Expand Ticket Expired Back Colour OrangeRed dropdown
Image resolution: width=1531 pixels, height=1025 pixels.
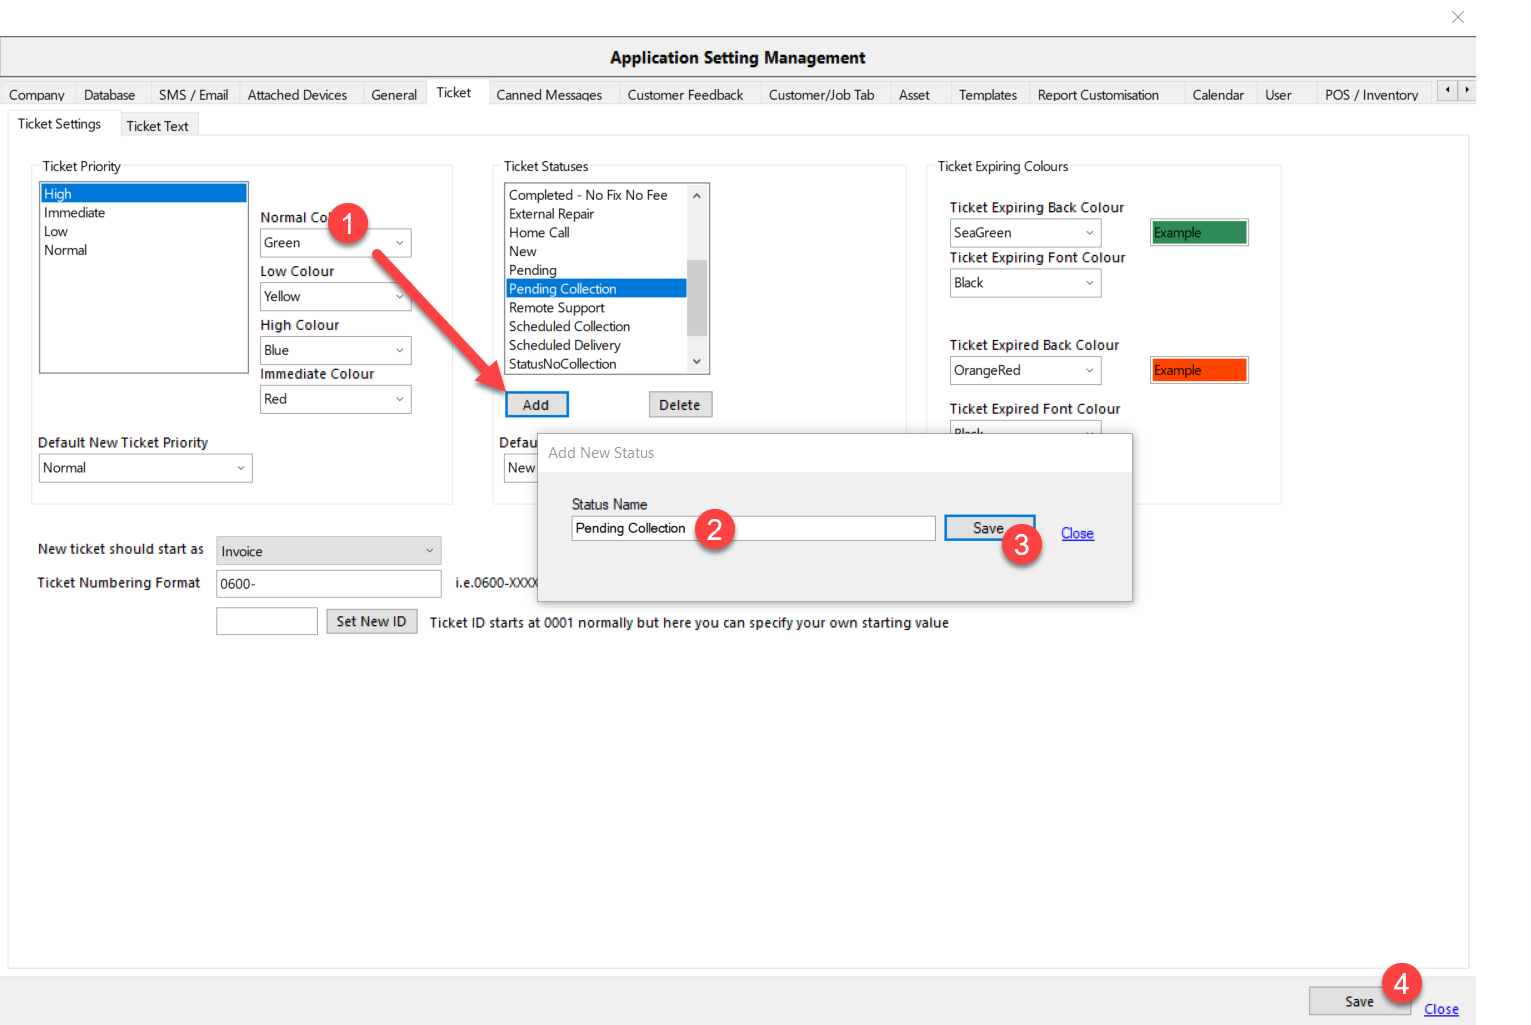[1025, 371]
